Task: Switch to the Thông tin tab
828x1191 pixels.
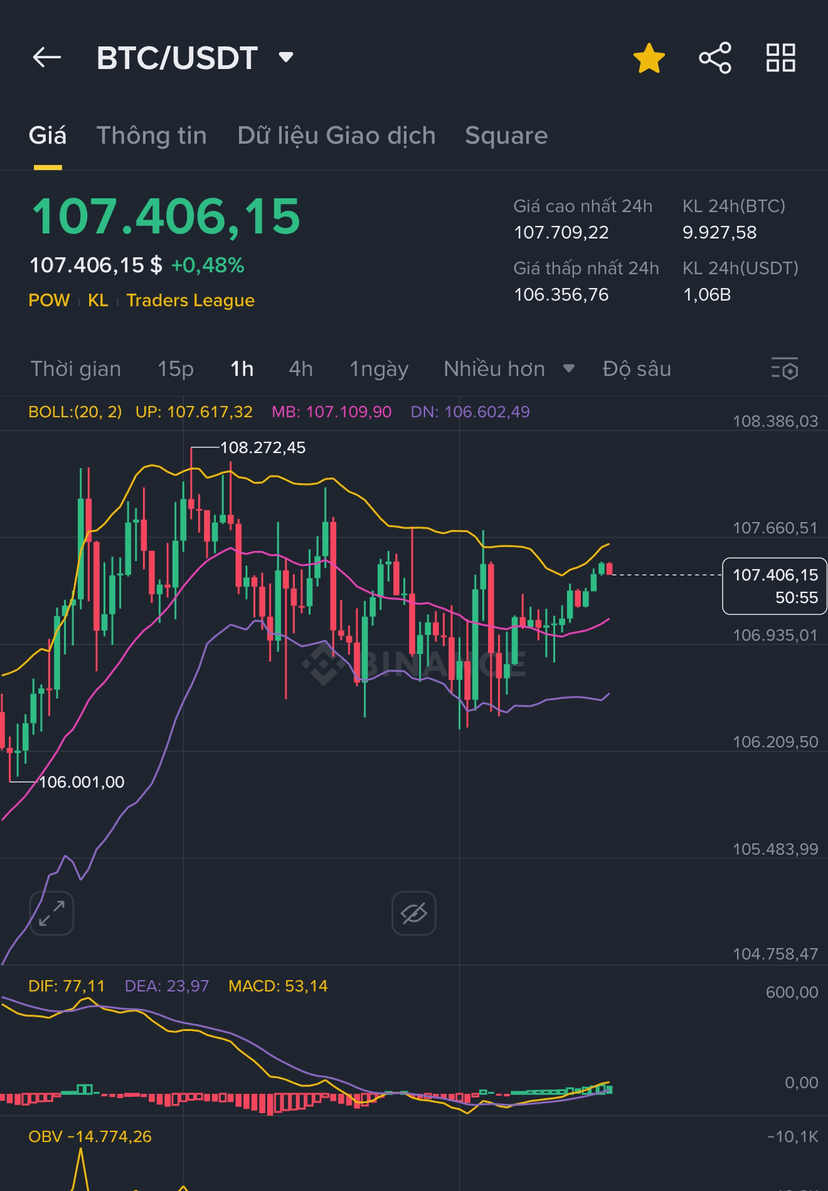Action: (151, 135)
